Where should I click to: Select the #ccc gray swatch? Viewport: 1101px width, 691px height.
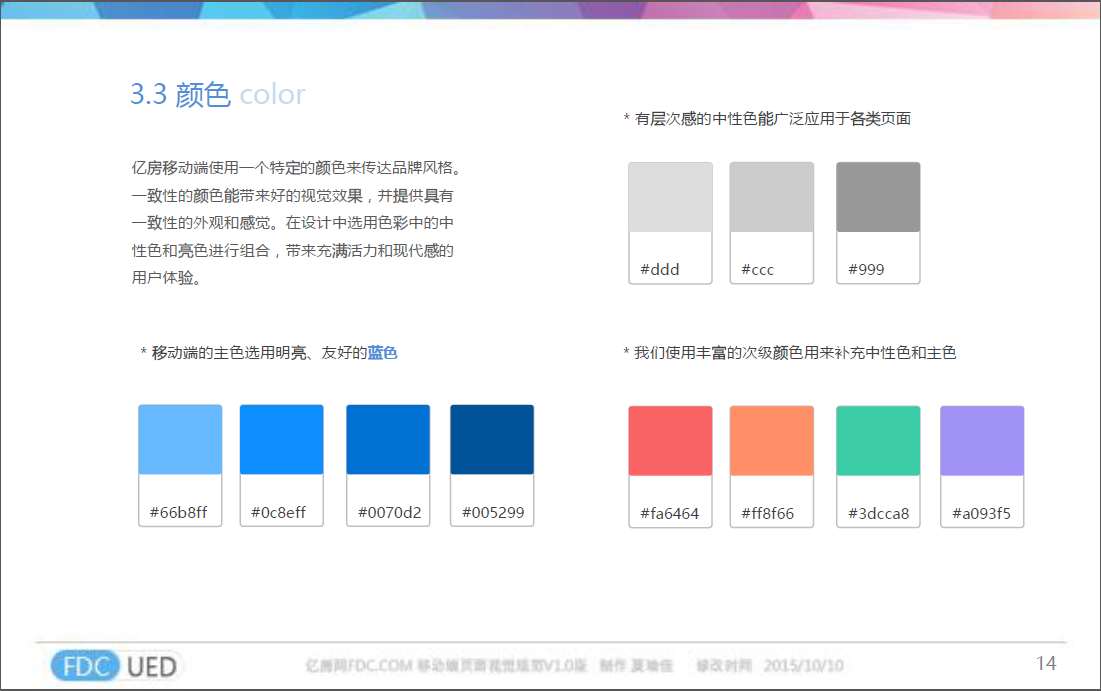(771, 198)
